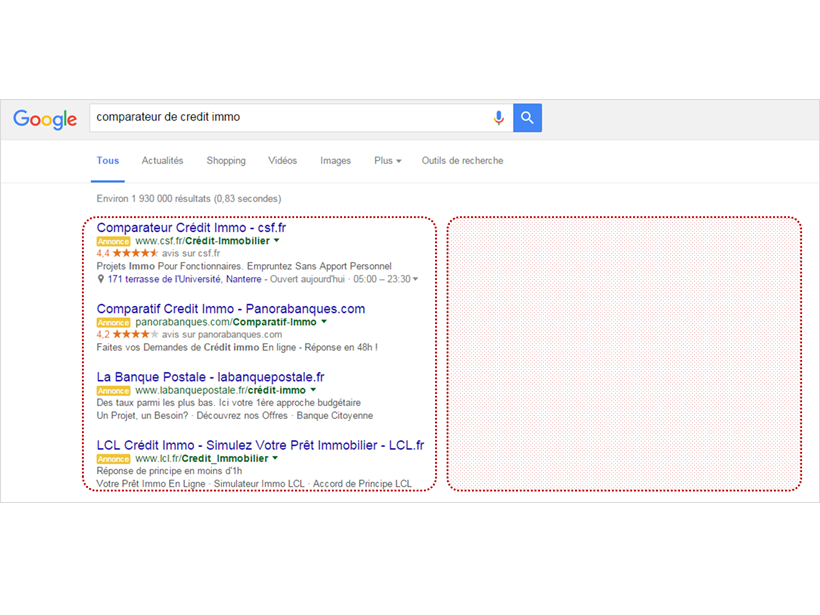Click the www.lcl.fr/Credit_Immobilier URL text
Image resolution: width=820 pixels, height=615 pixels.
202,459
